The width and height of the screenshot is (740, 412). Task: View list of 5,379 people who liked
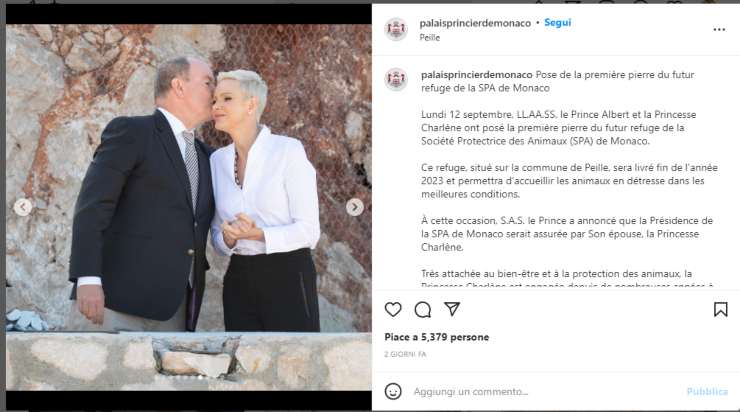tap(437, 337)
